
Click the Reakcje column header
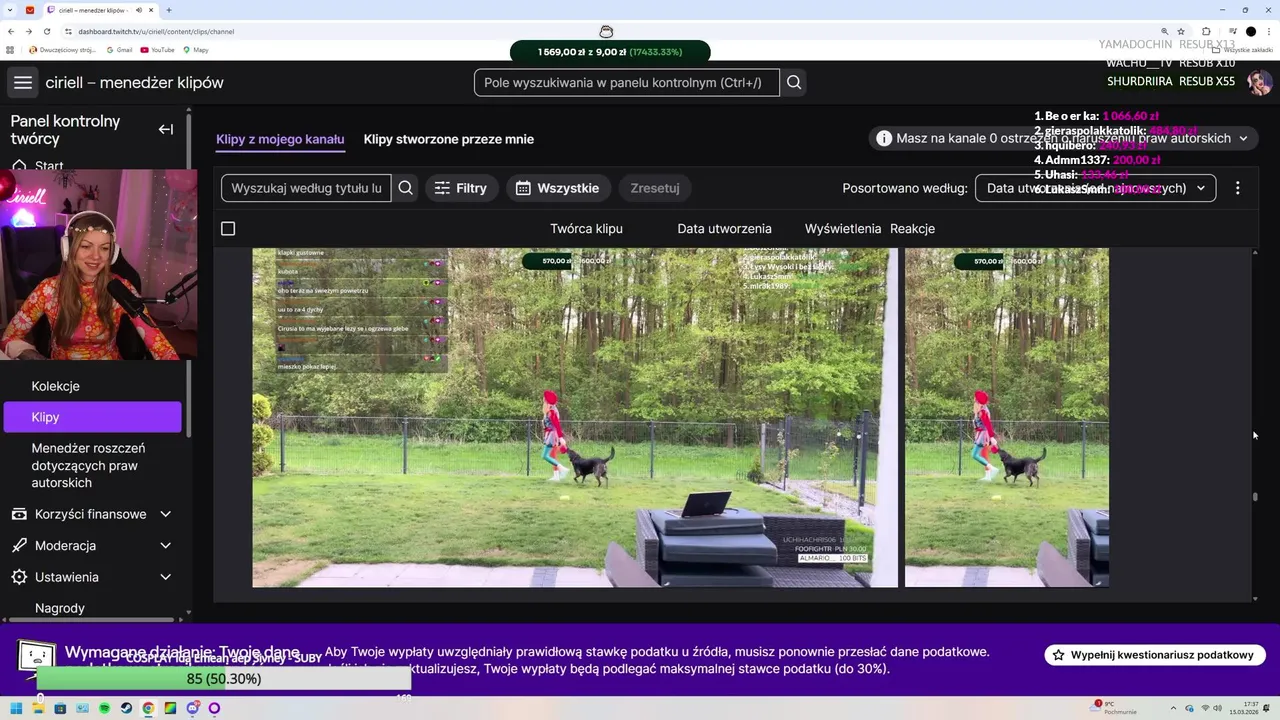tap(912, 229)
